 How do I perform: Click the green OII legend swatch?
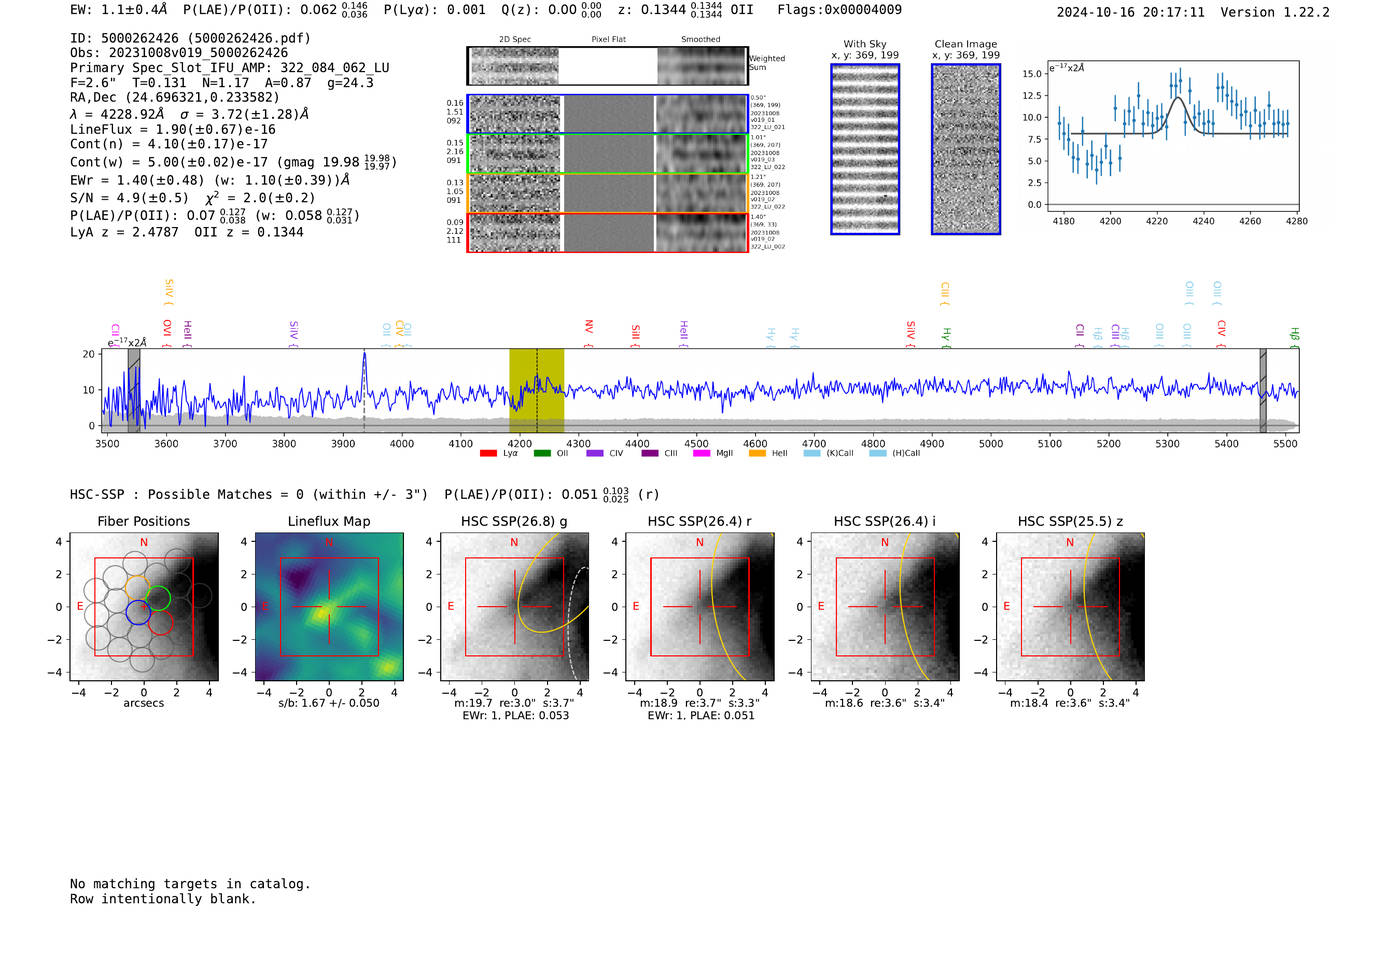[542, 453]
